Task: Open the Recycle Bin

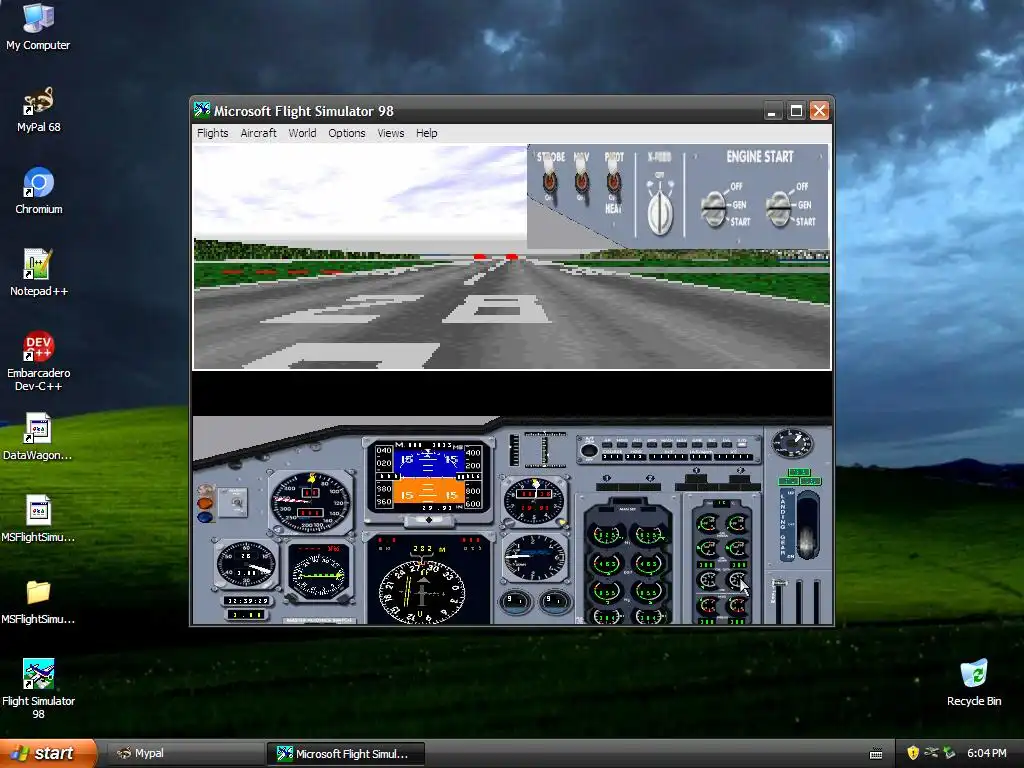Action: [x=974, y=682]
